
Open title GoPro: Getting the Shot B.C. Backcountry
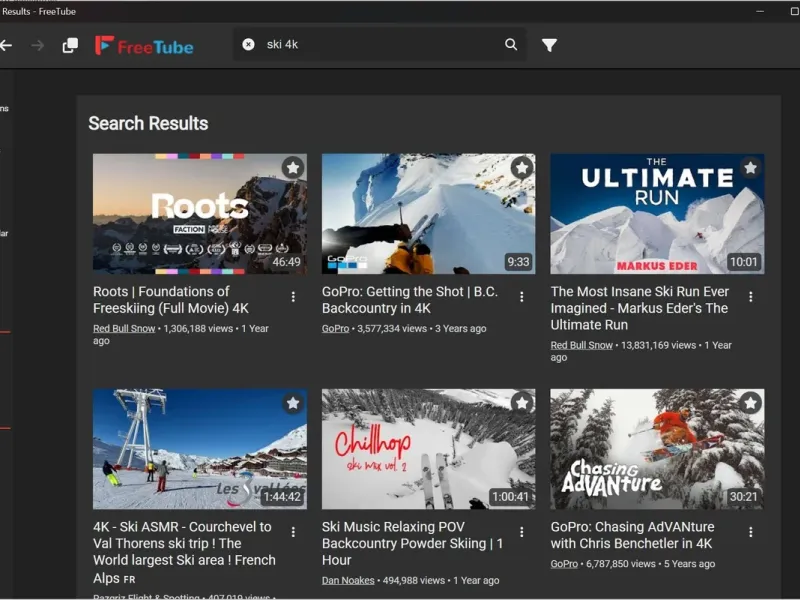[x=410, y=300]
